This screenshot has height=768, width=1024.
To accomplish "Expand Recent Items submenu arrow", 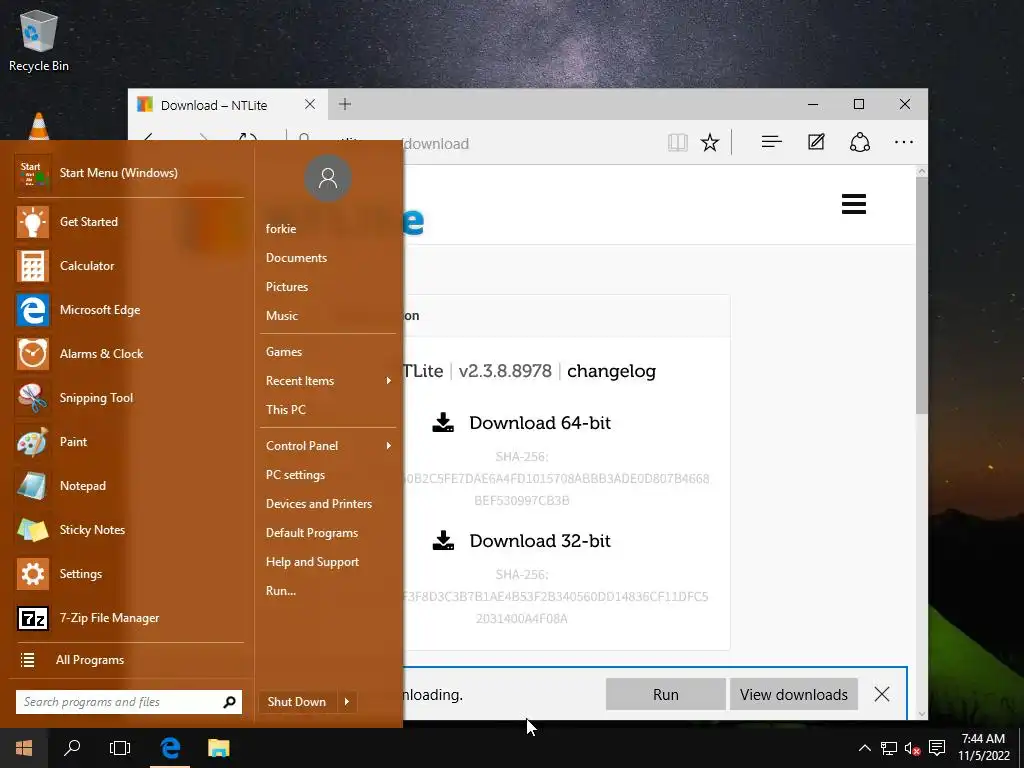I will (x=389, y=381).
